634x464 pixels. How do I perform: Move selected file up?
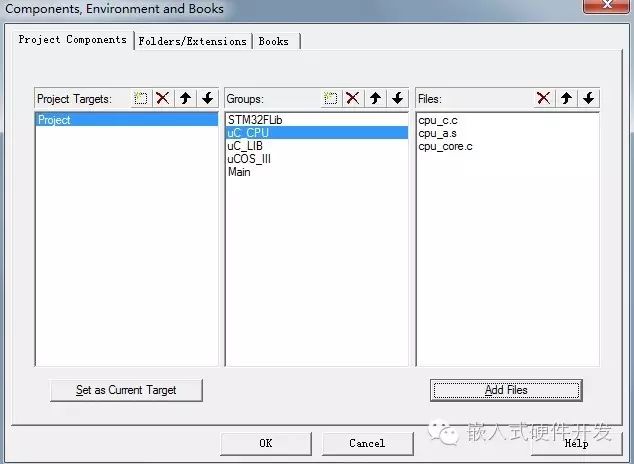tap(566, 98)
